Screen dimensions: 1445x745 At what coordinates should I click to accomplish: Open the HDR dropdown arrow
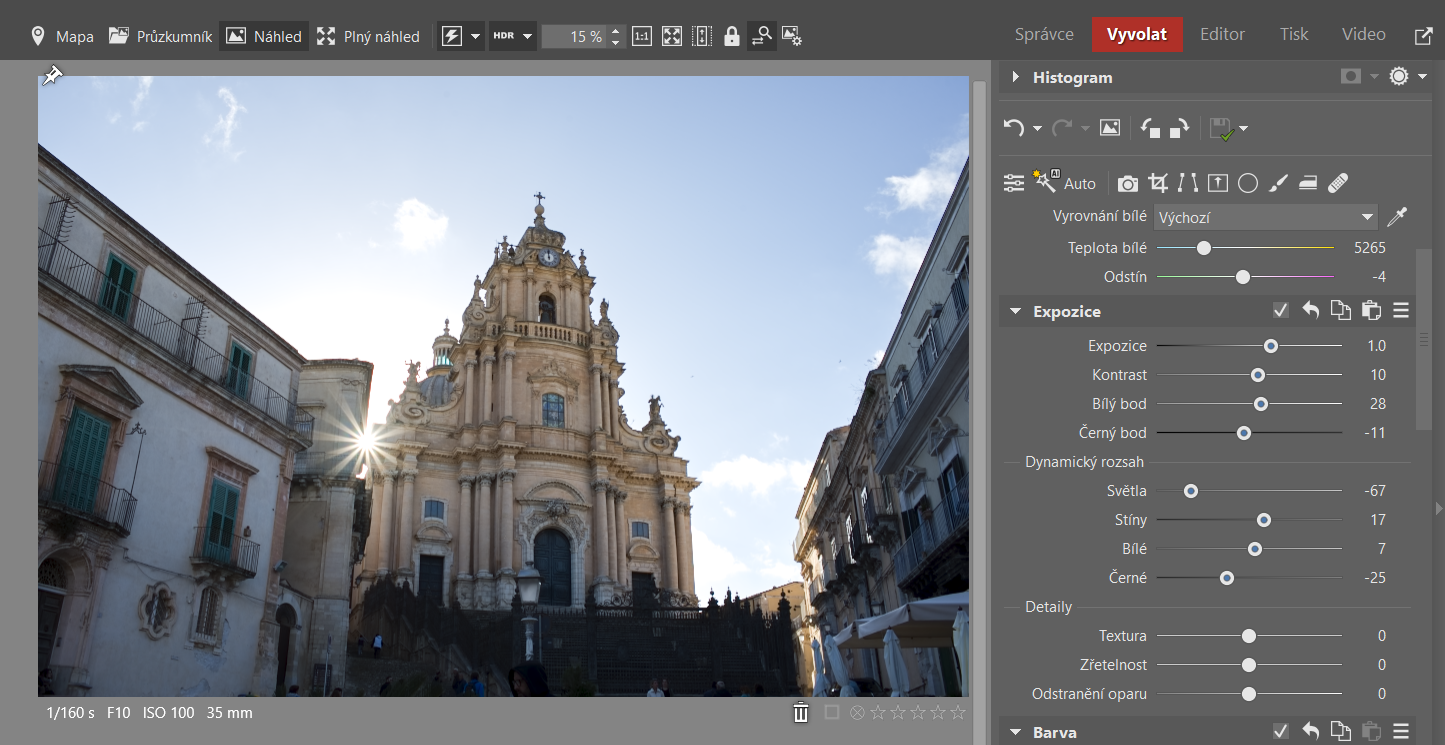click(x=527, y=36)
